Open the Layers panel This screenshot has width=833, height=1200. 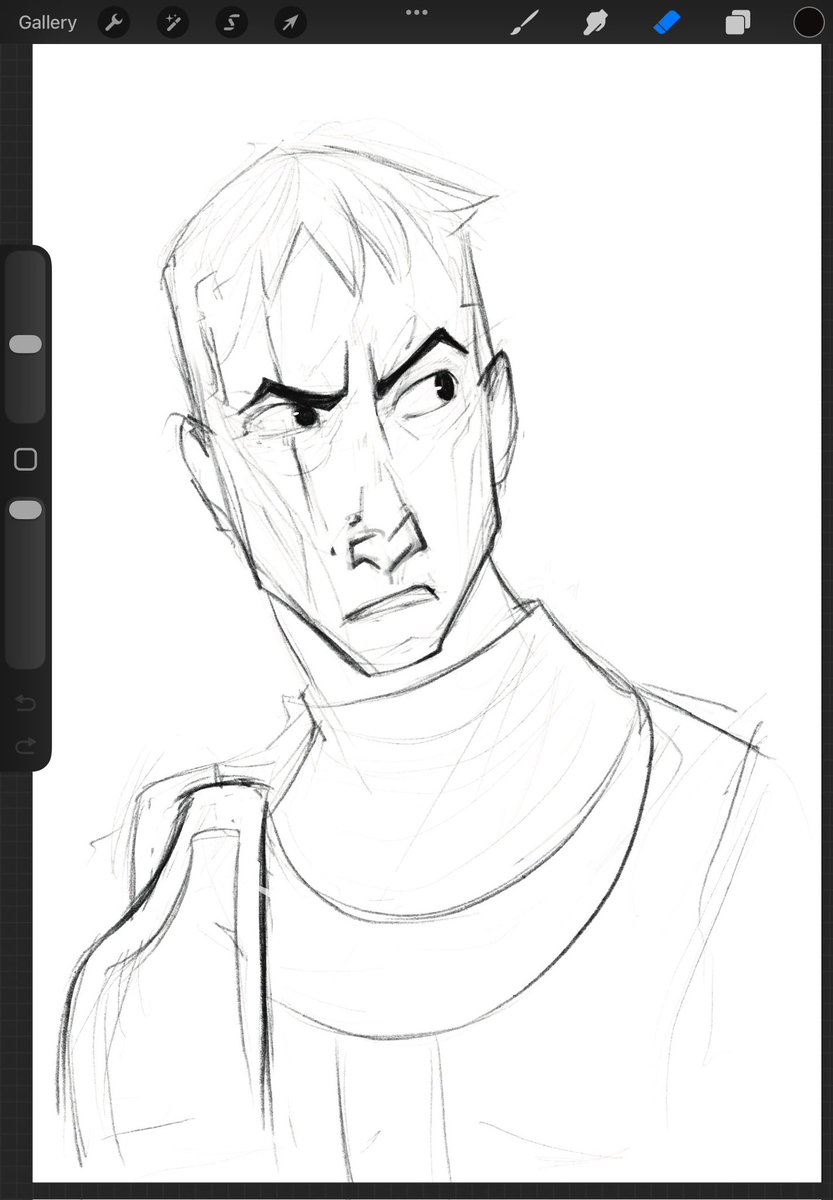pyautogui.click(x=738, y=22)
